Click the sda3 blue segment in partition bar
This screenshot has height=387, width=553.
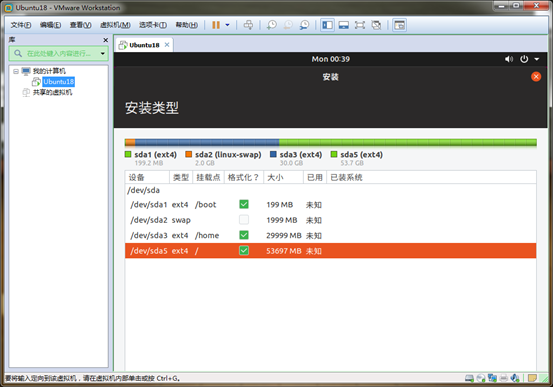[207, 143]
